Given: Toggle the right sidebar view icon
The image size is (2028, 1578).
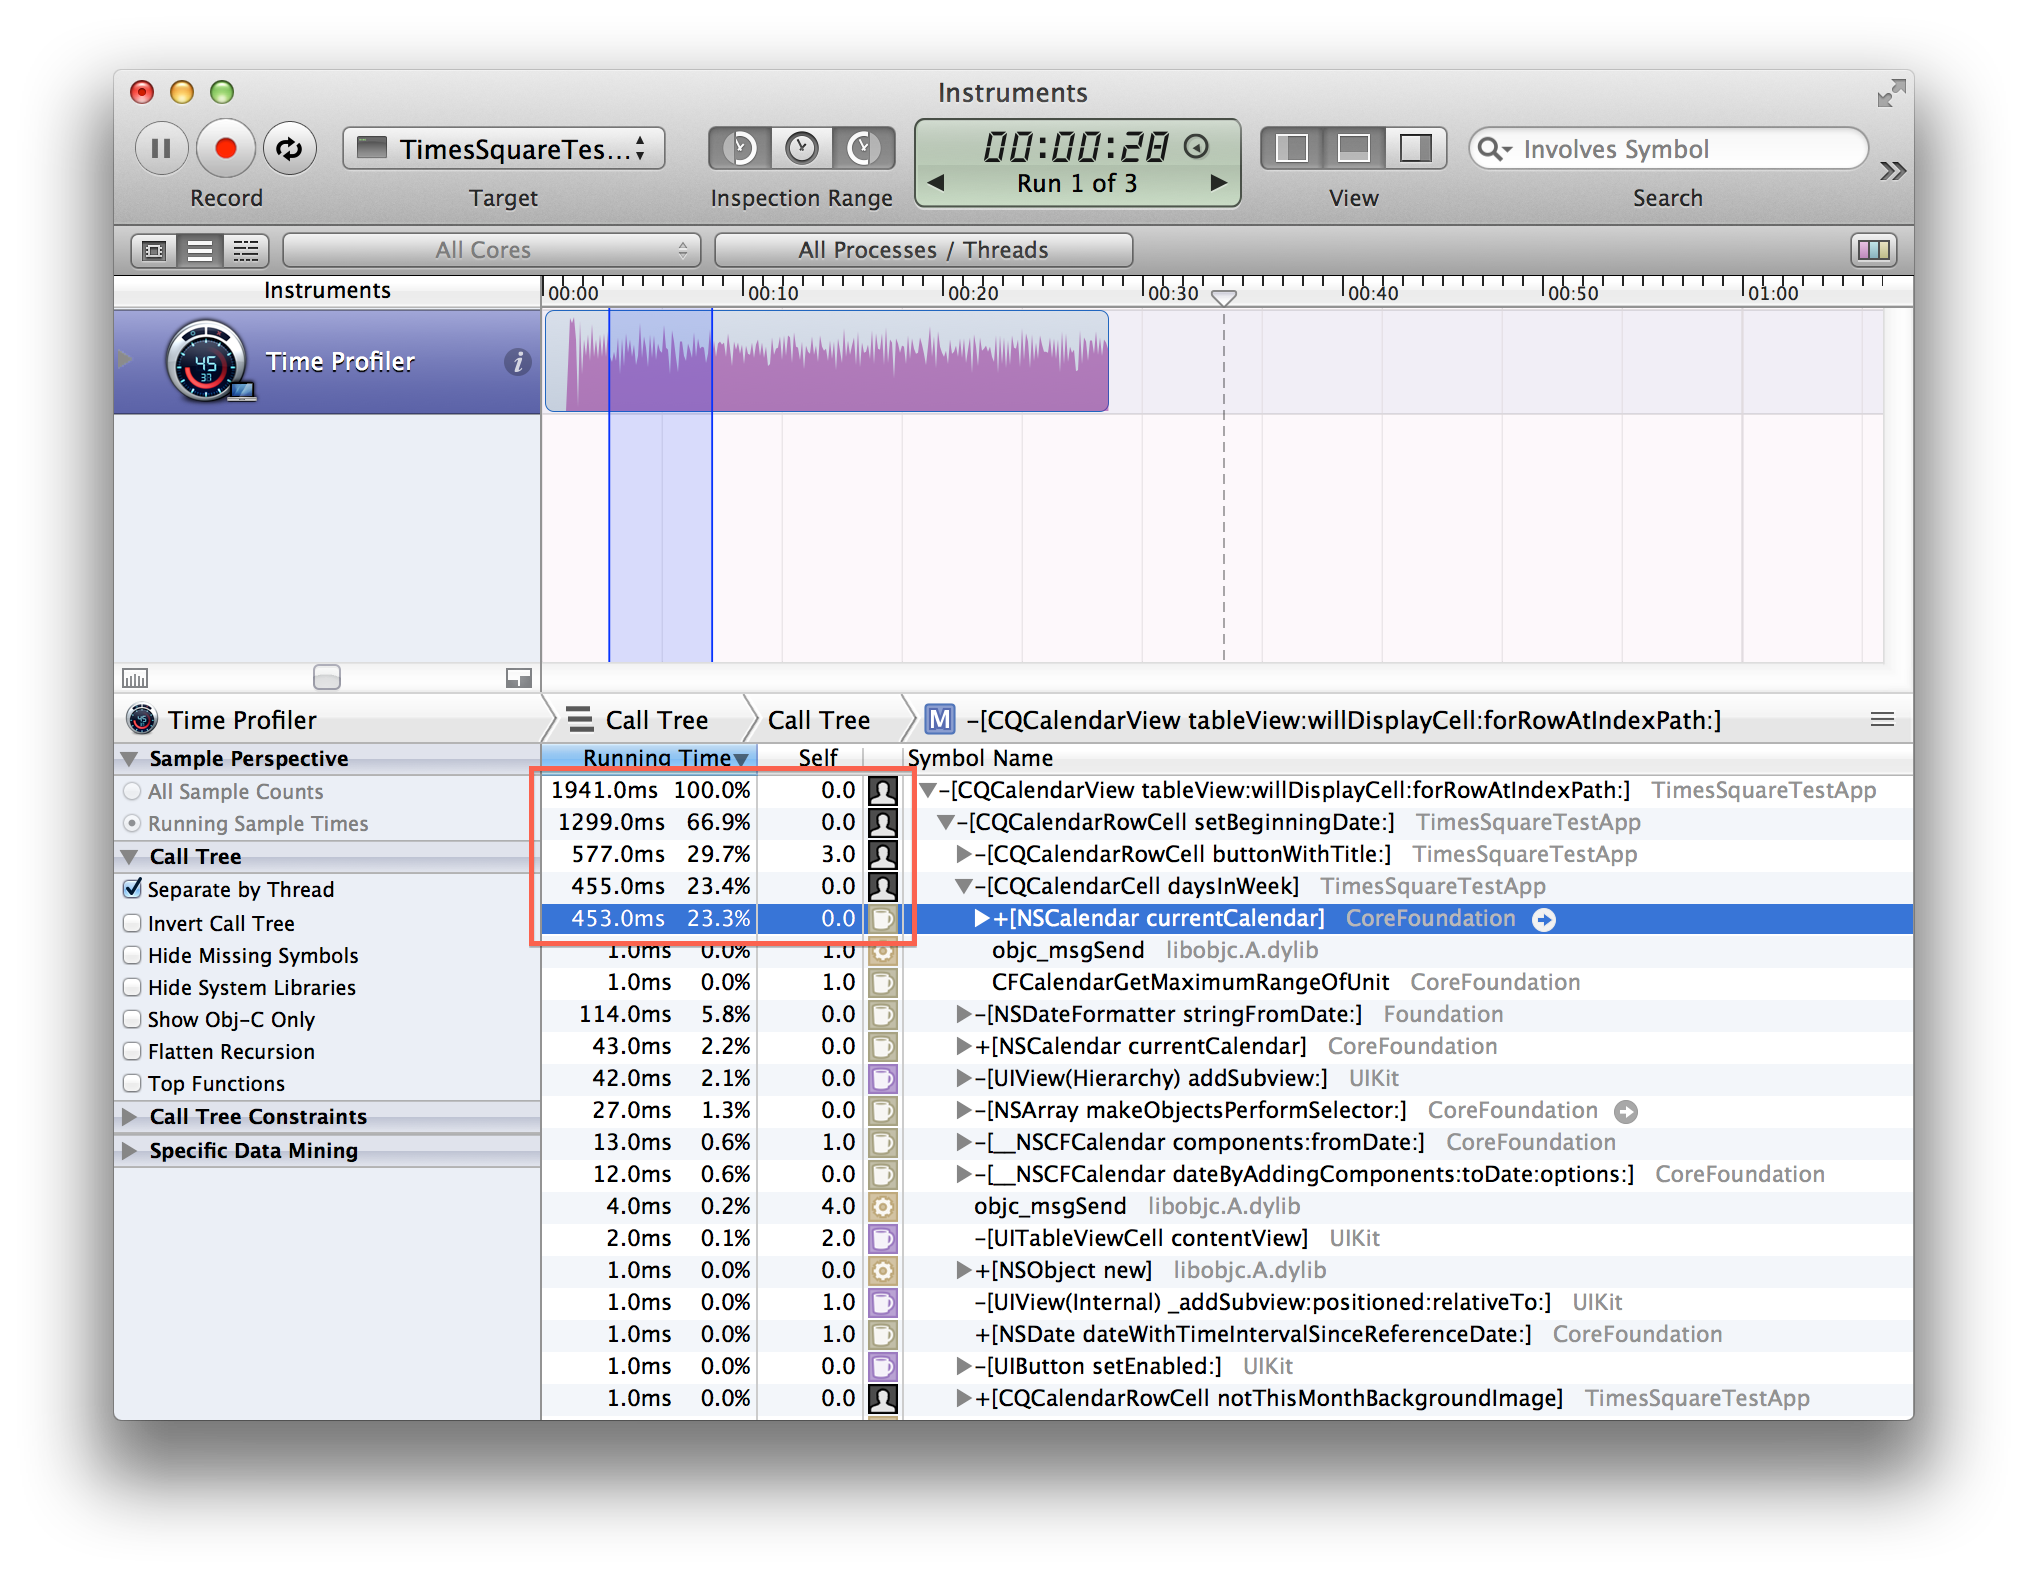Looking at the screenshot, I should 1415,149.
